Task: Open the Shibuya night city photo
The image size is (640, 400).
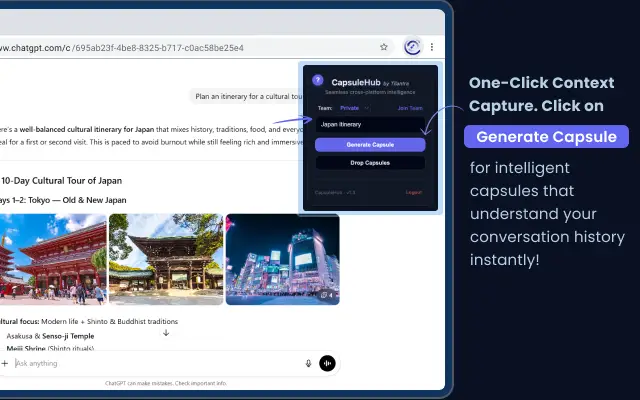Action: click(x=282, y=259)
